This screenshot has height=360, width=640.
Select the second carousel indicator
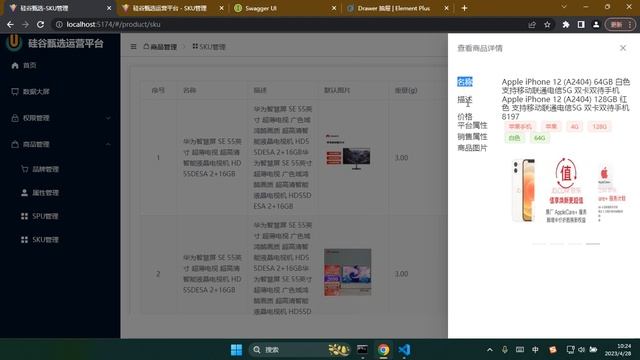[557, 244]
